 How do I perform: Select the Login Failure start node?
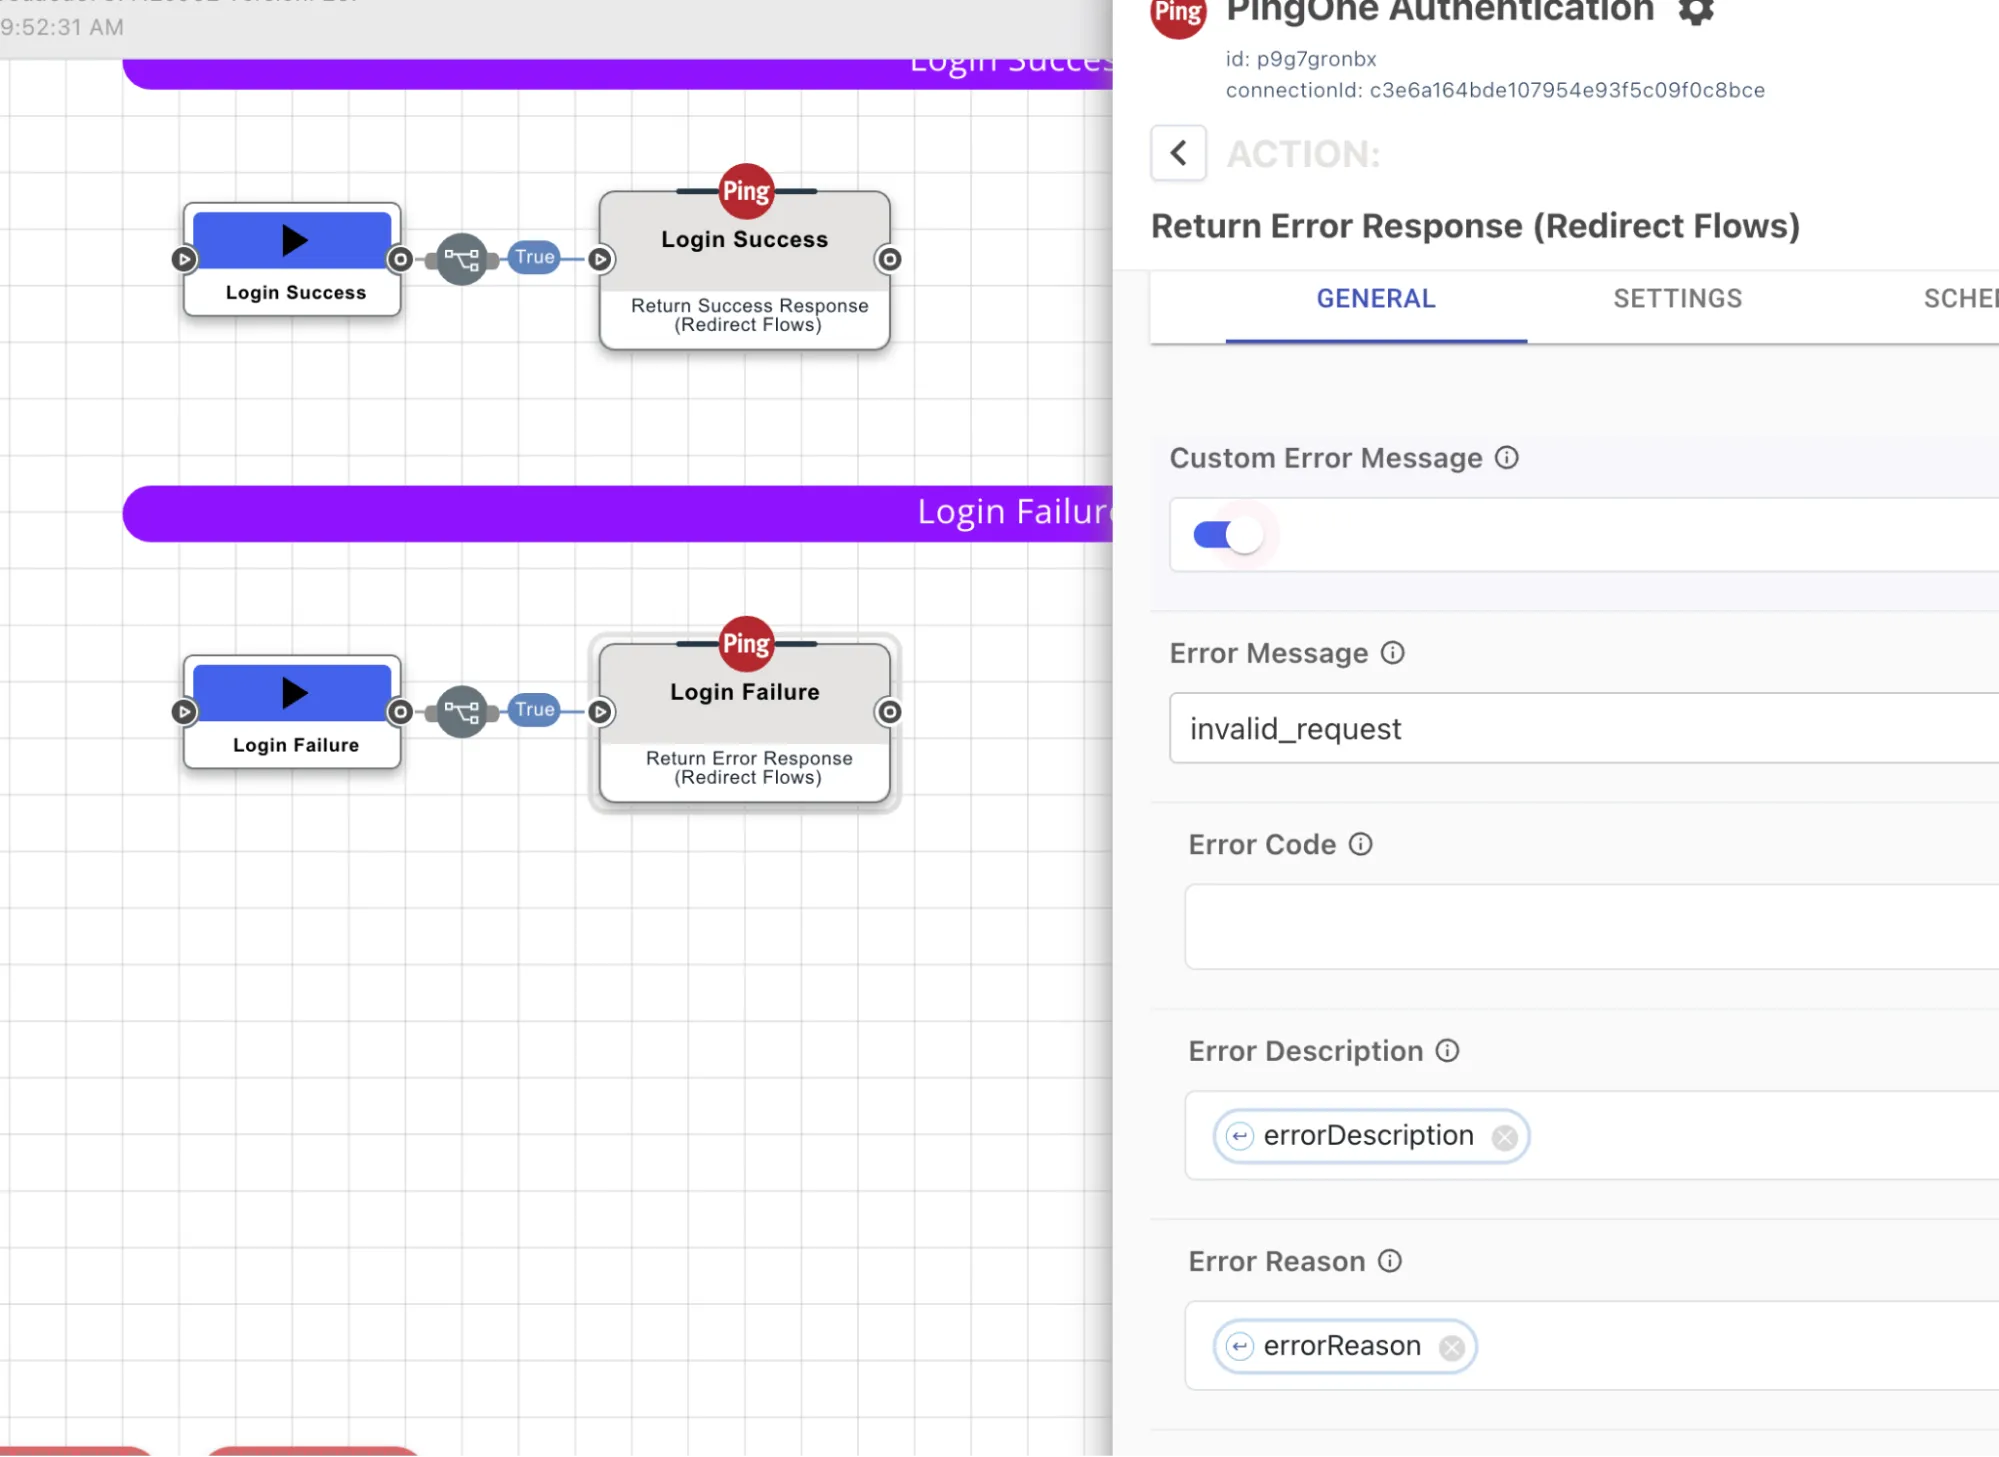292,712
